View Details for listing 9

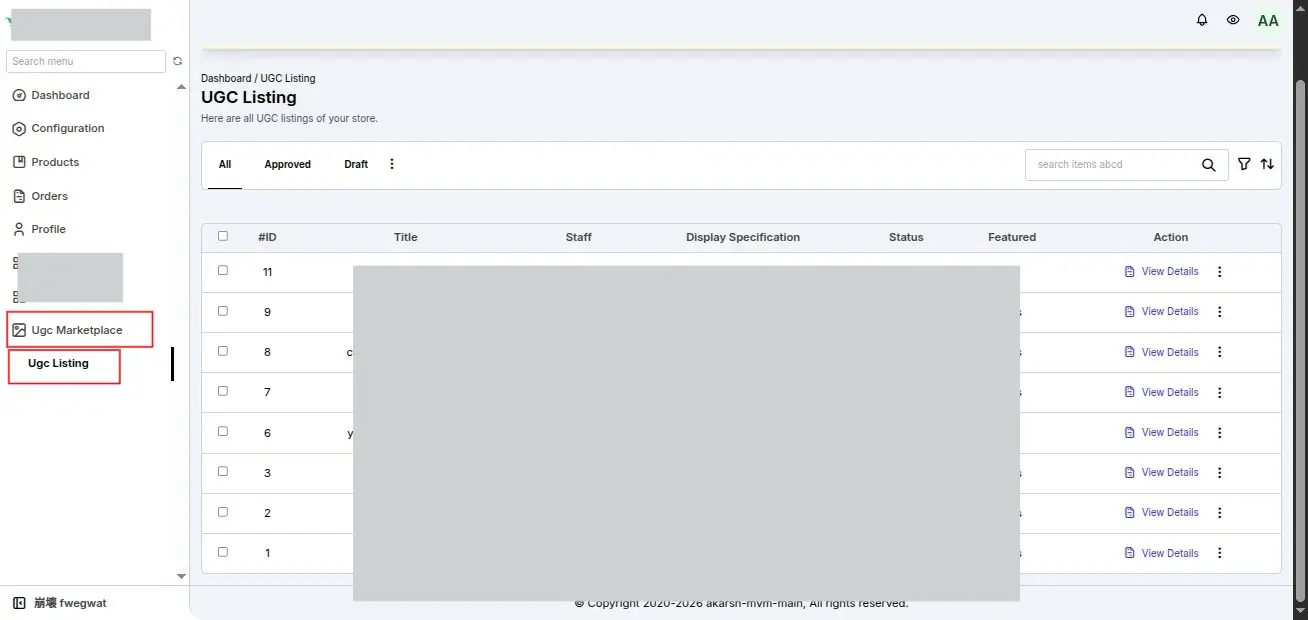coord(1161,312)
